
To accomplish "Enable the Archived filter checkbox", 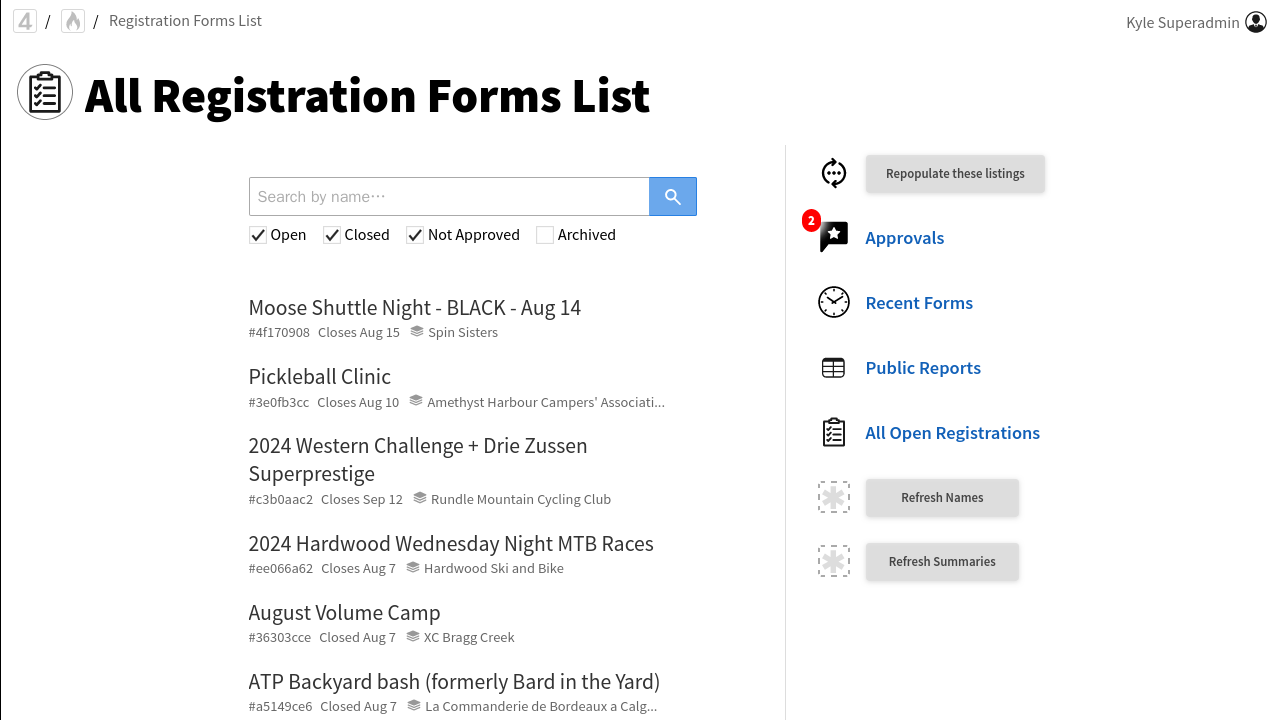I will (x=545, y=235).
